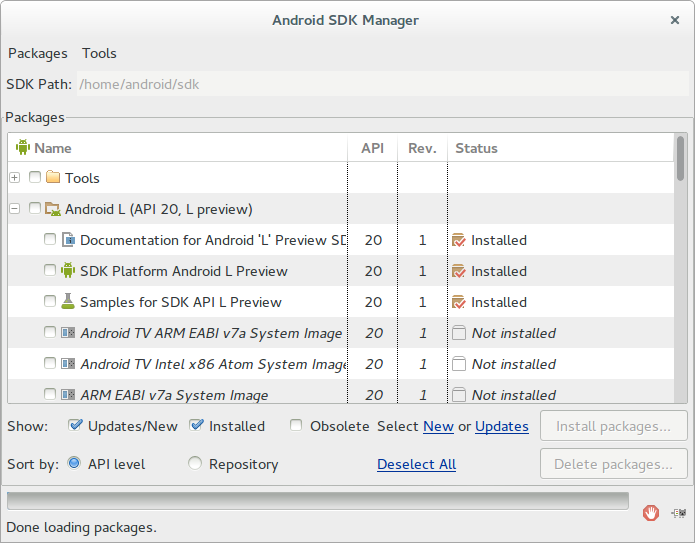Select the API level sort radio button
The height and width of the screenshot is (543, 695).
(74, 463)
